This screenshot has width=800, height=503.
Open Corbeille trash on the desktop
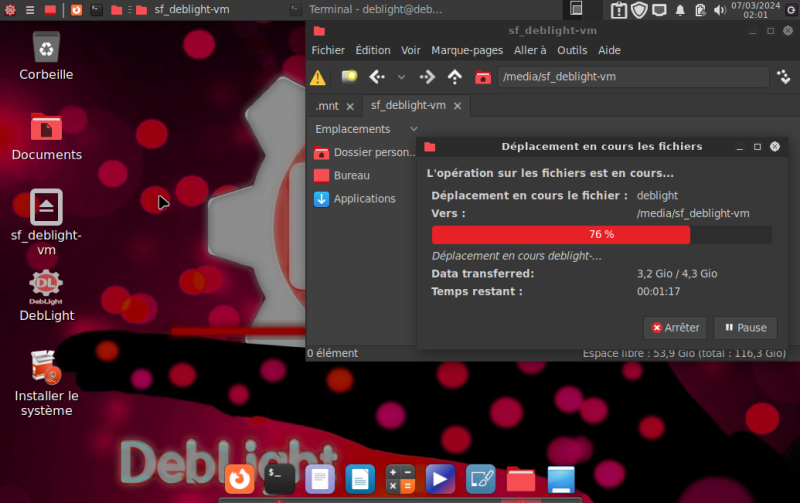[46, 55]
